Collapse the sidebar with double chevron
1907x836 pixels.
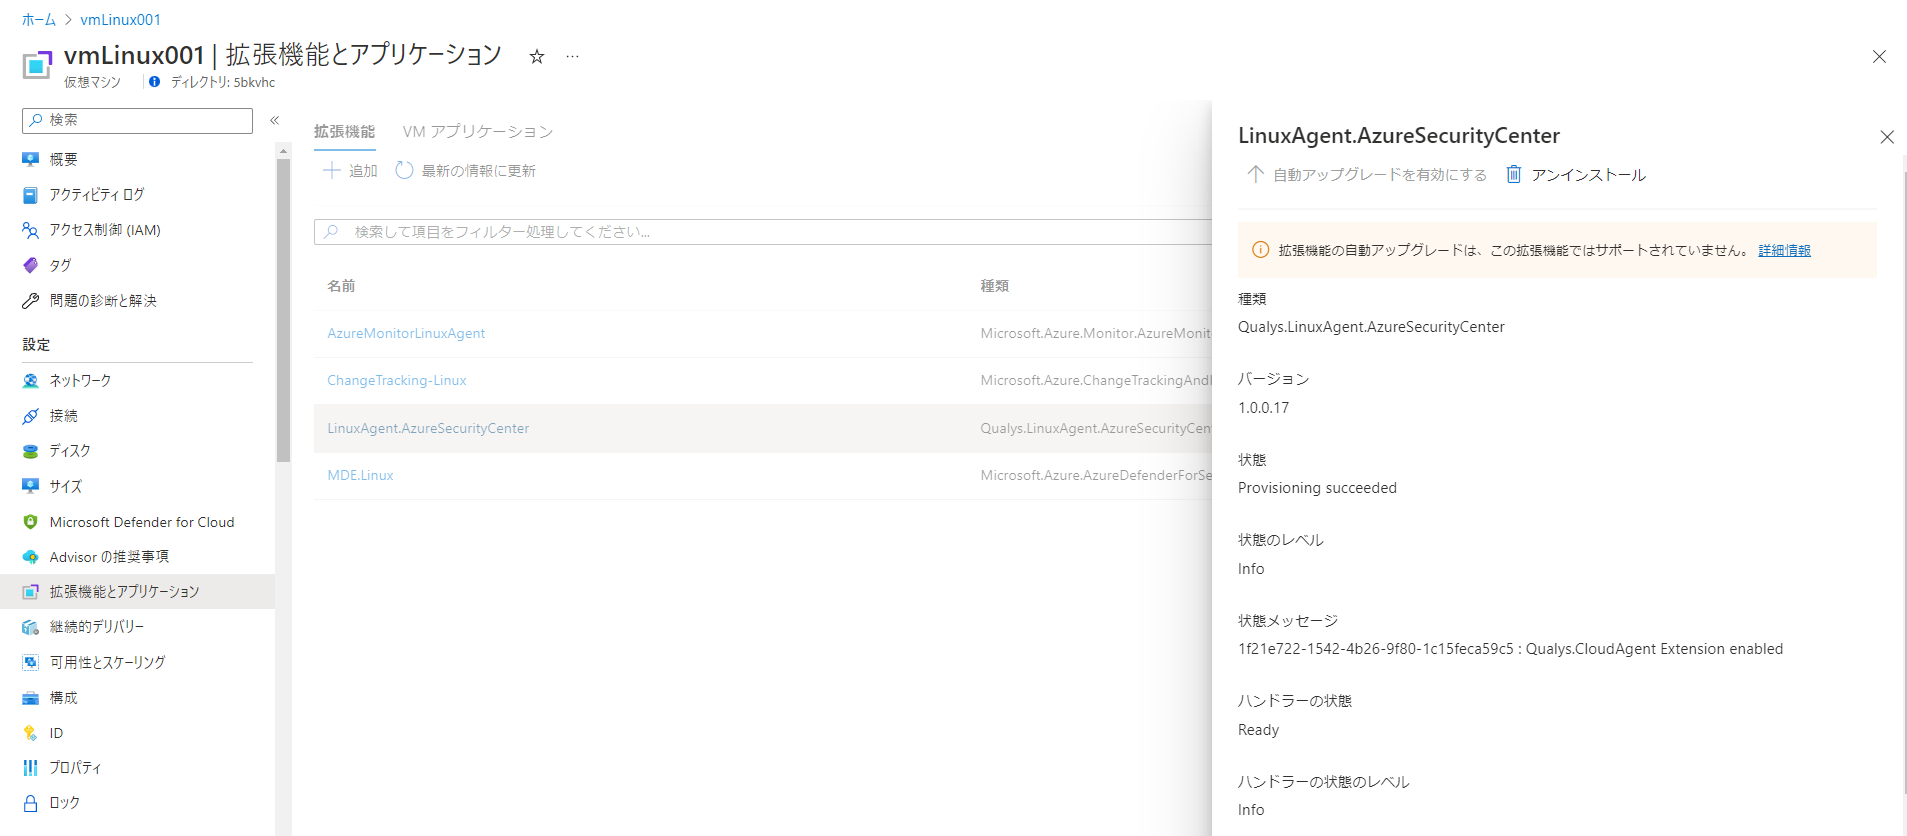click(x=274, y=120)
